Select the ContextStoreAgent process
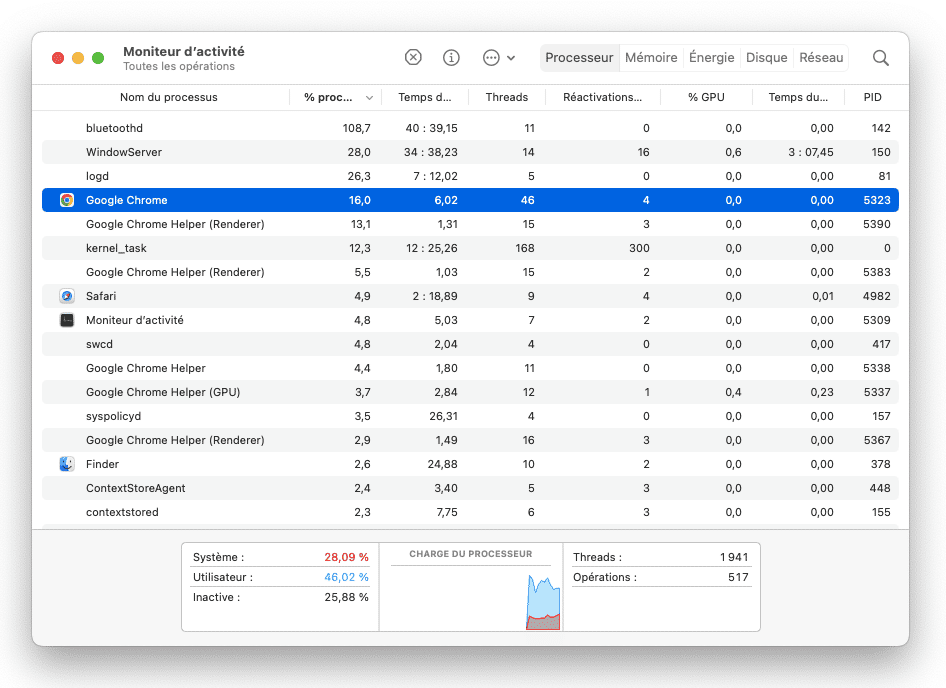Screen dimensions: 946x688 [x=470, y=488]
